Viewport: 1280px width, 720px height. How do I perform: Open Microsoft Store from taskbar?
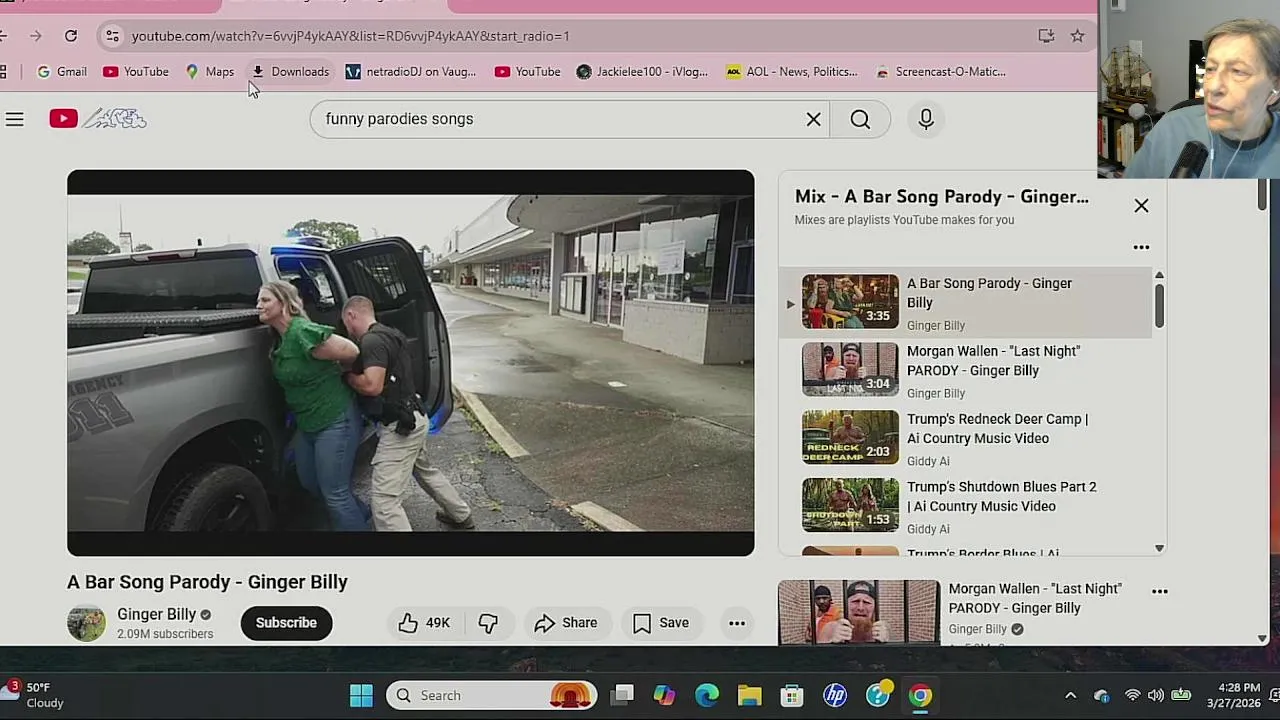792,695
